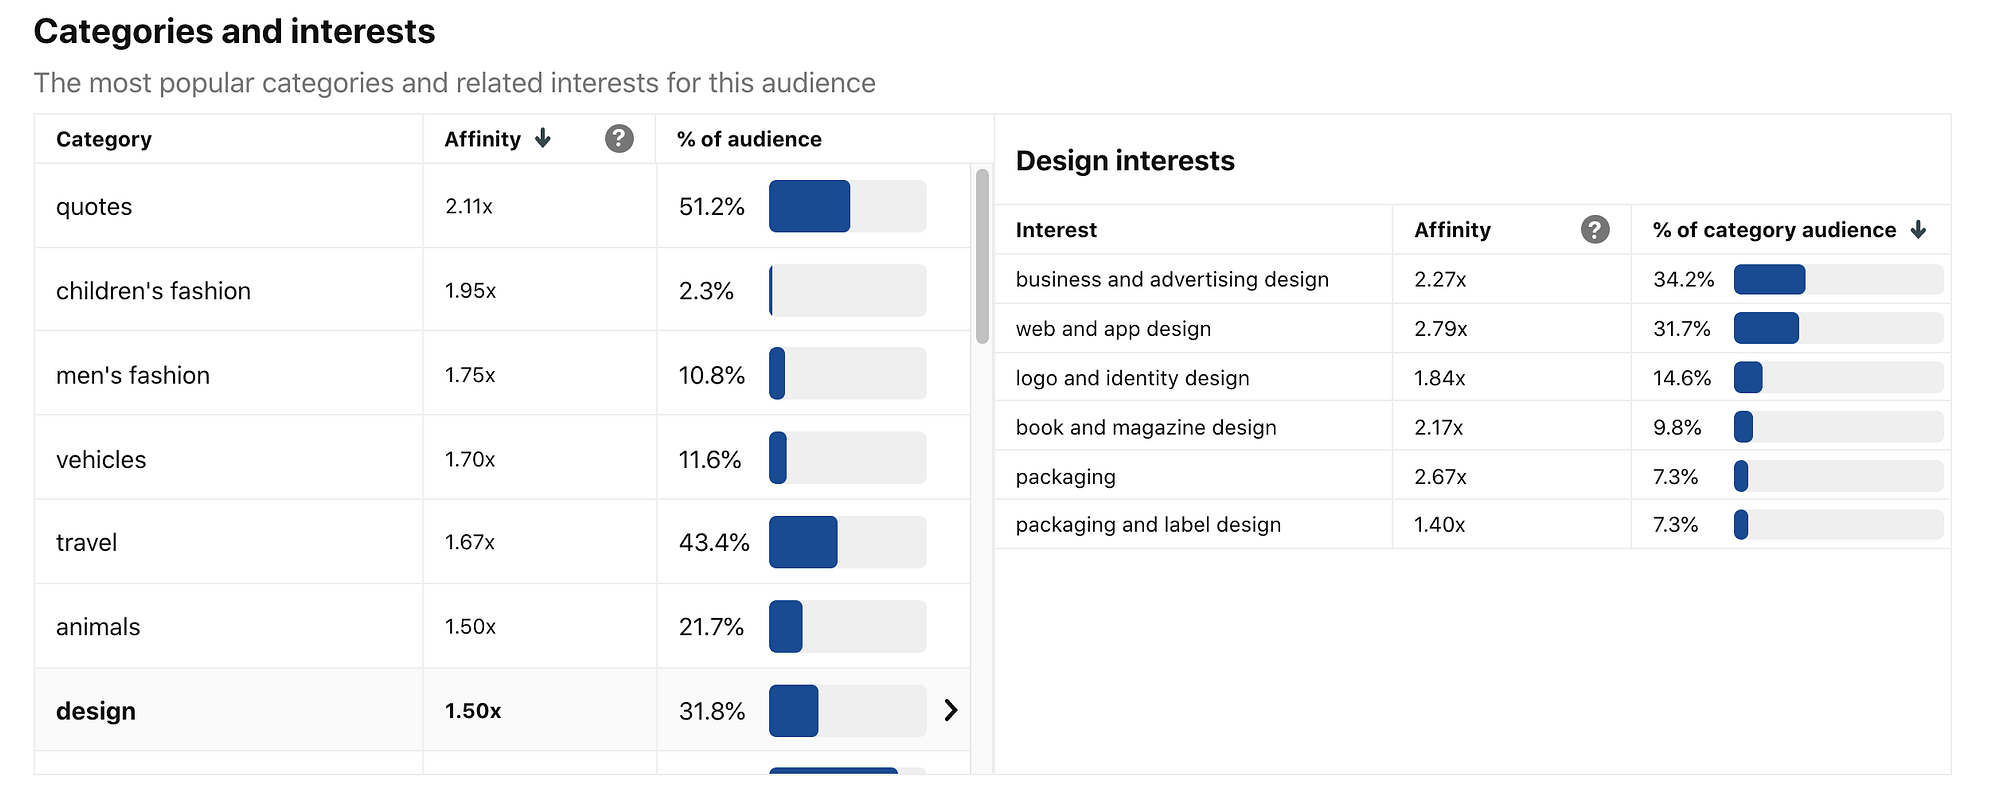This screenshot has width=2000, height=804.
Task: Select the design category row
Action: 502,710
